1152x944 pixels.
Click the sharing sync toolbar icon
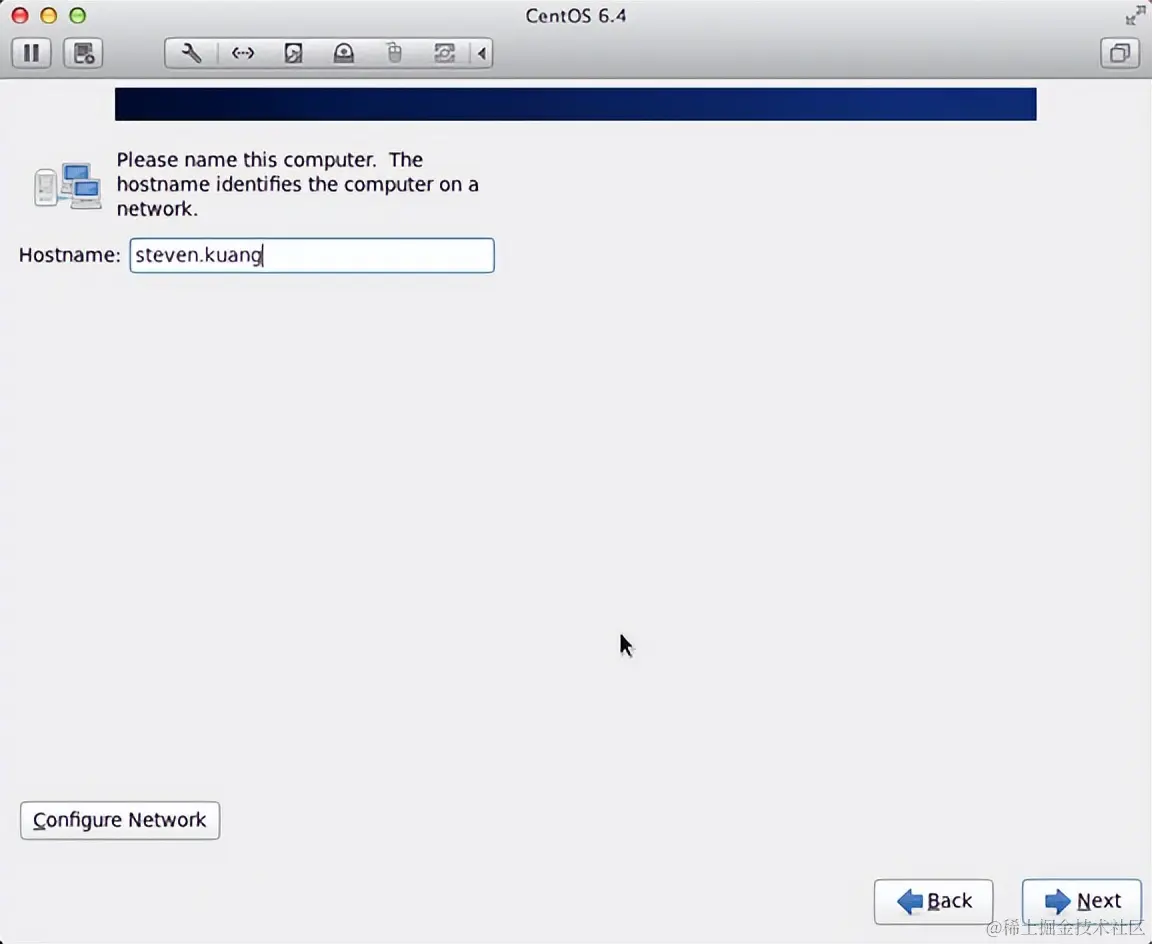444,53
